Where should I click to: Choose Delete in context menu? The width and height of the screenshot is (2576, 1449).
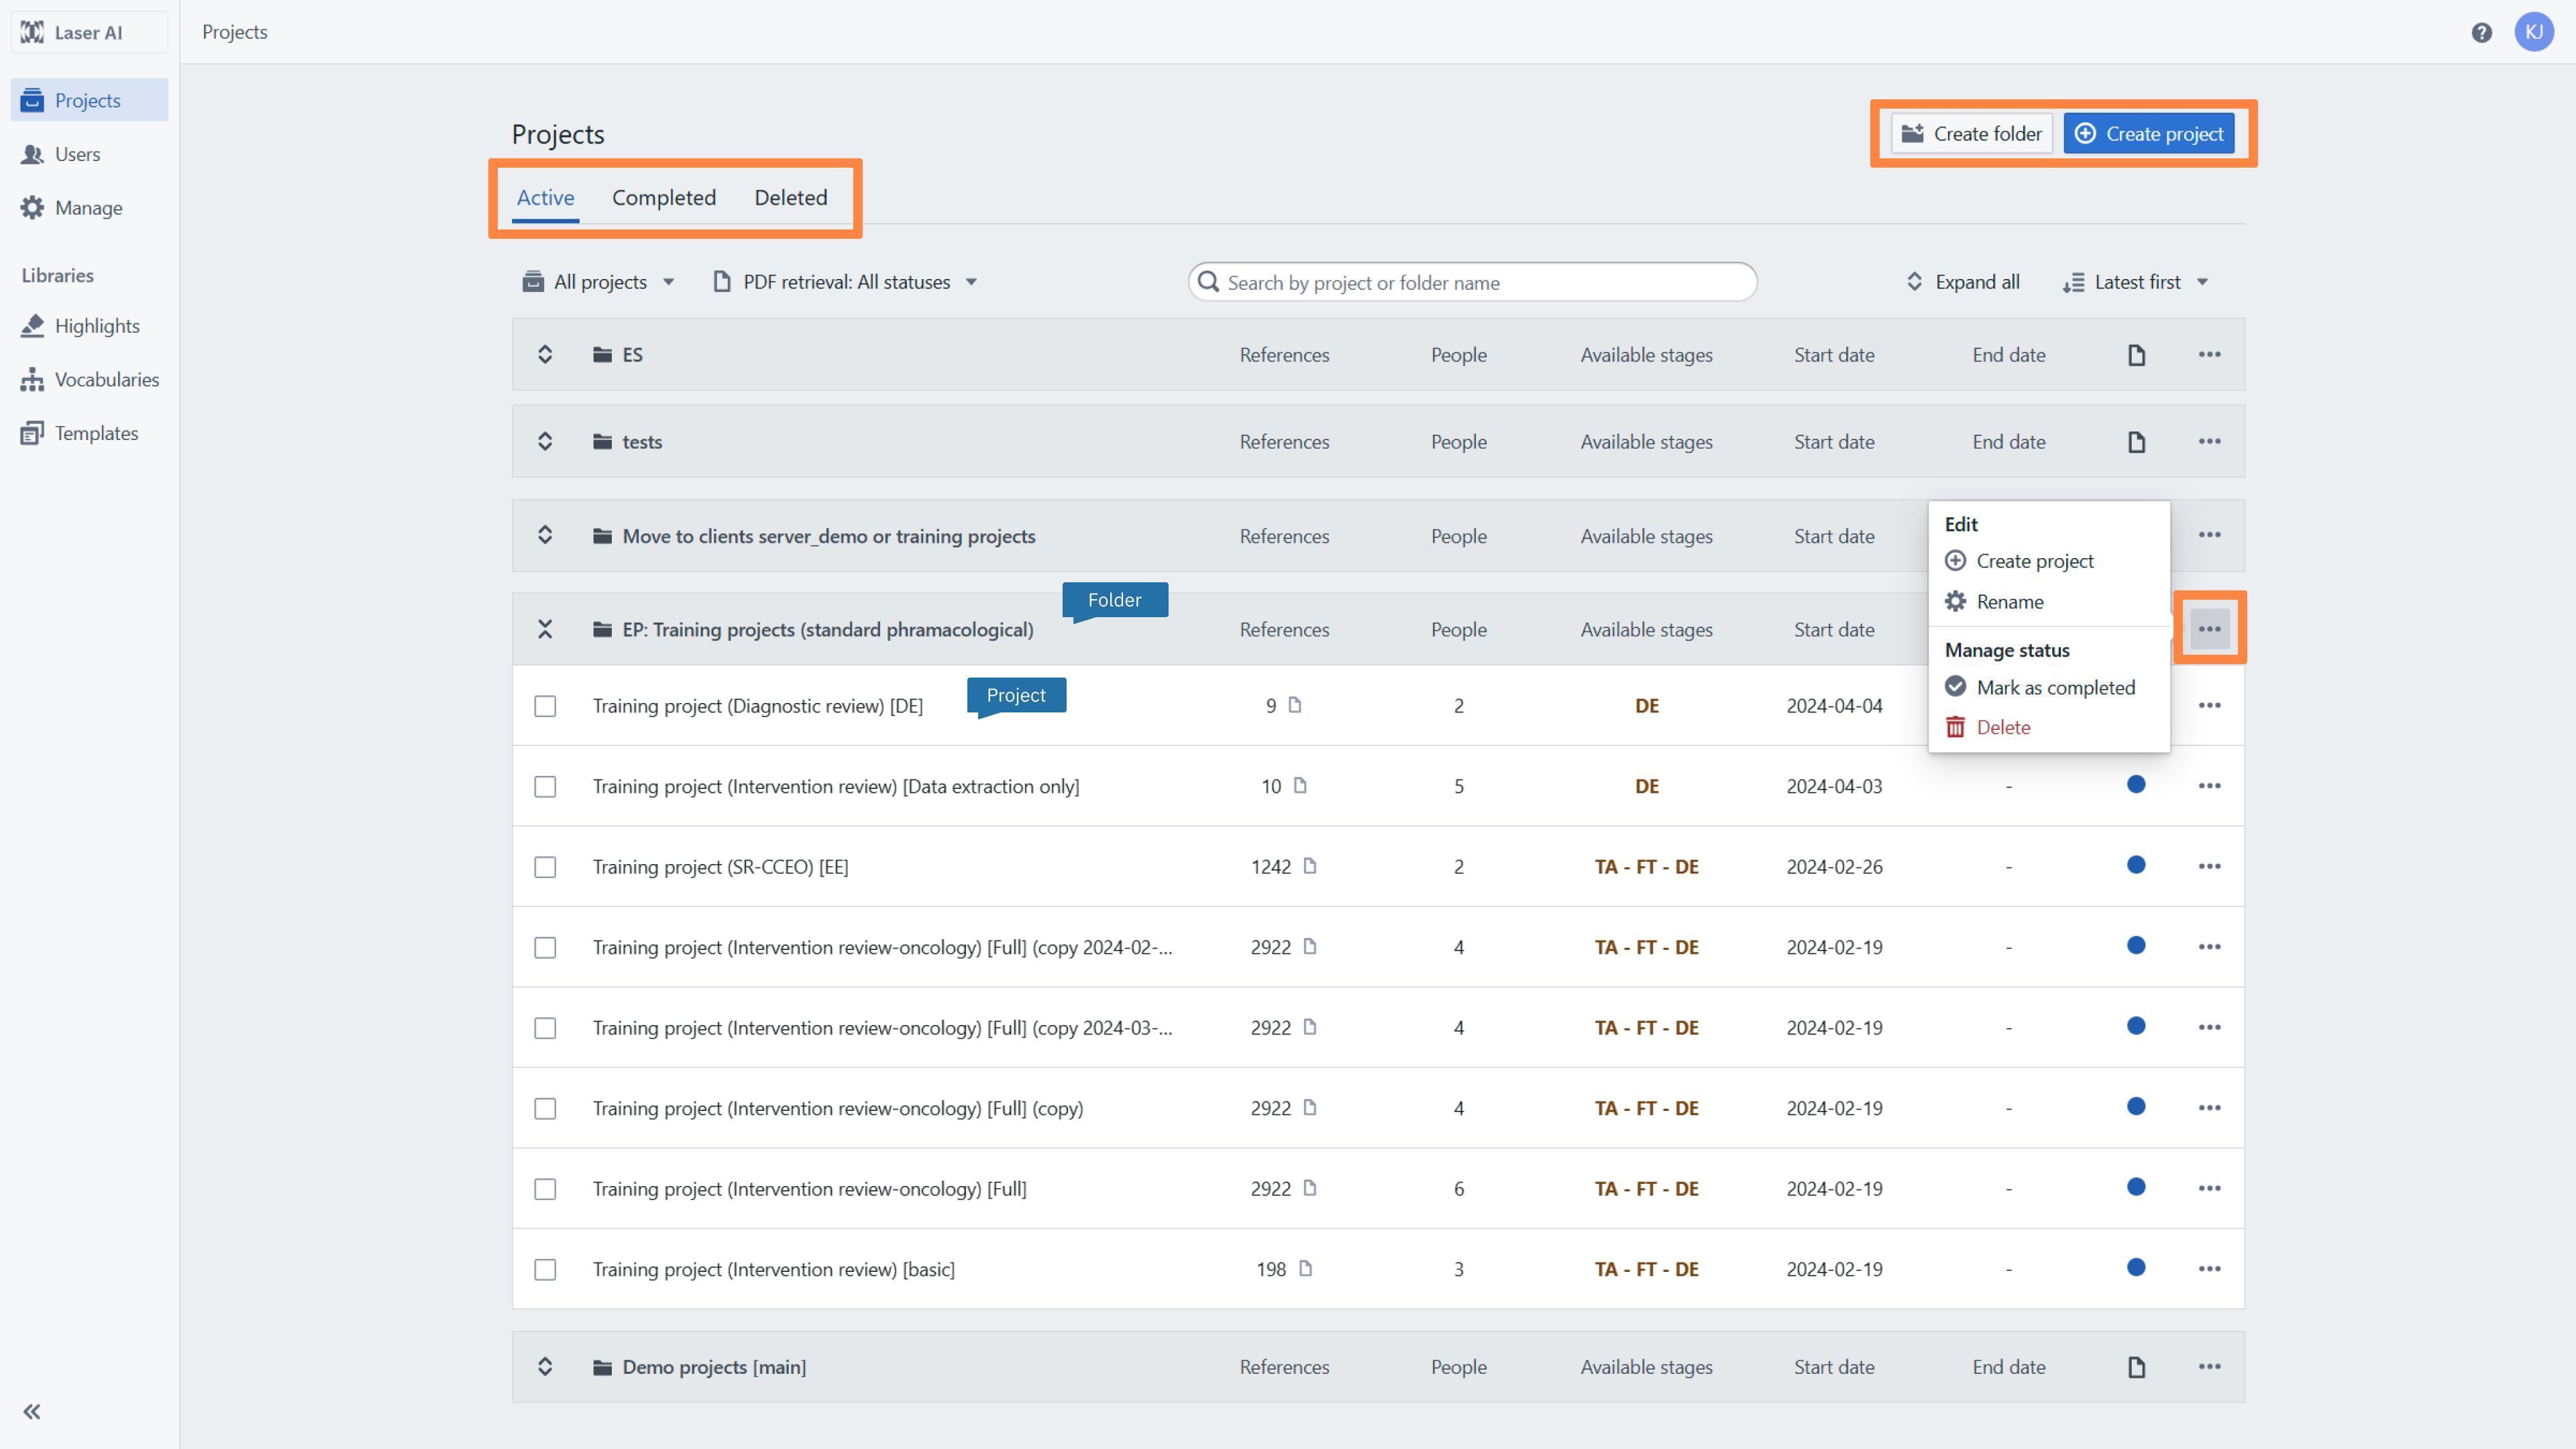2048,727
